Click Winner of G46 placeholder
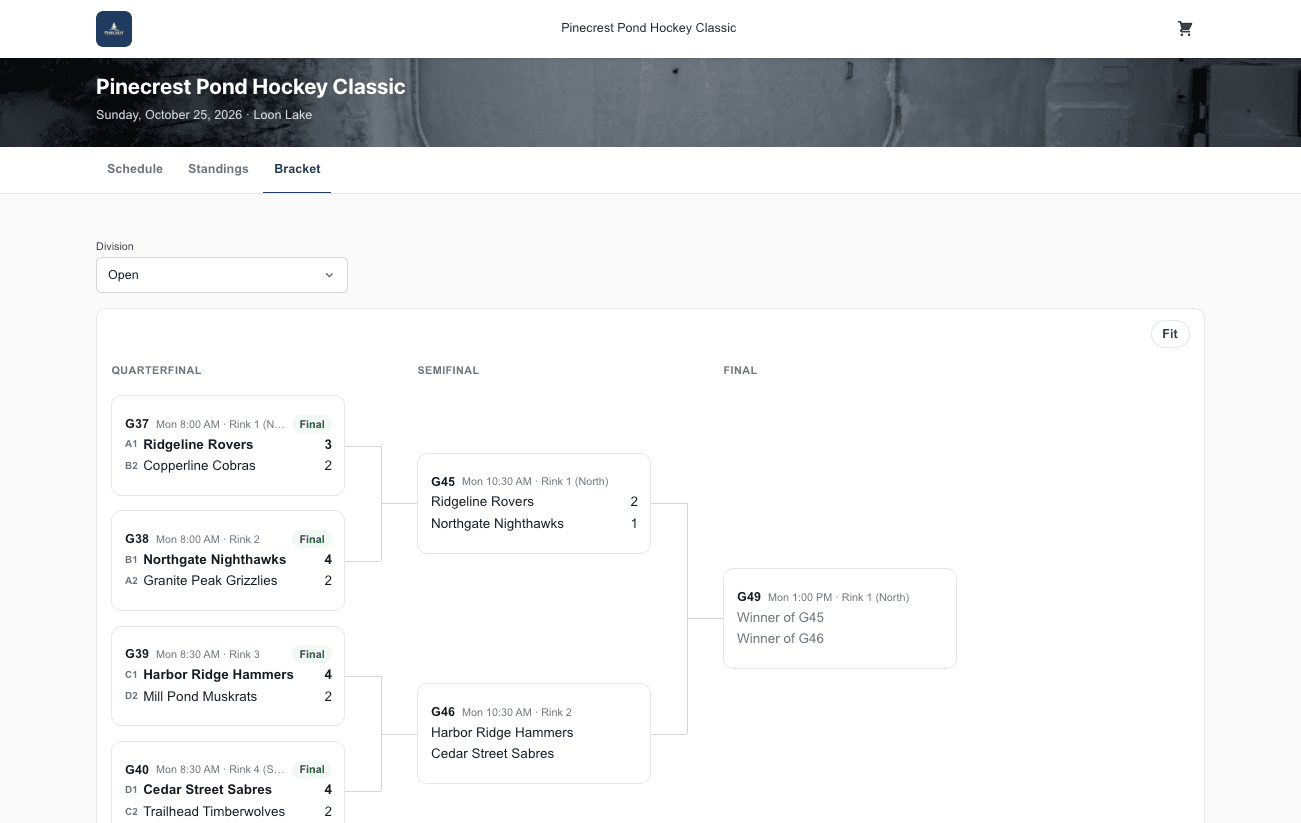Viewport: 1301px width, 823px height. pyautogui.click(x=780, y=638)
